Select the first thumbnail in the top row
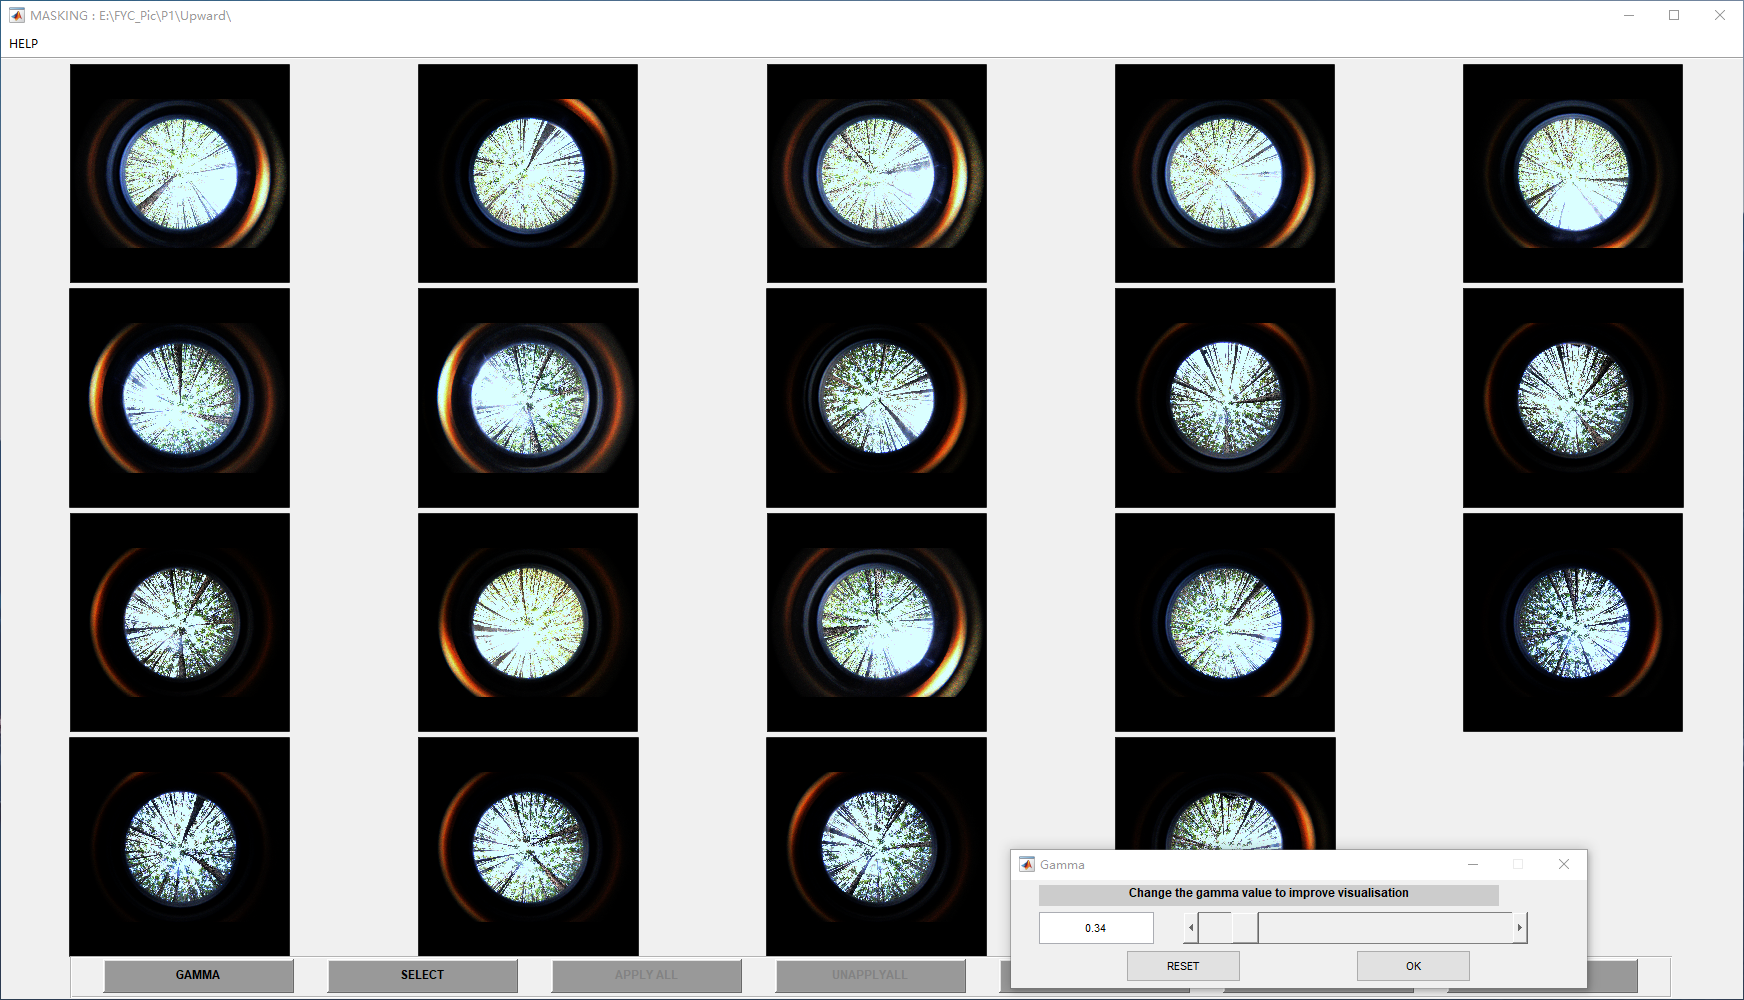Screen dimensions: 1744x1000 point(180,173)
